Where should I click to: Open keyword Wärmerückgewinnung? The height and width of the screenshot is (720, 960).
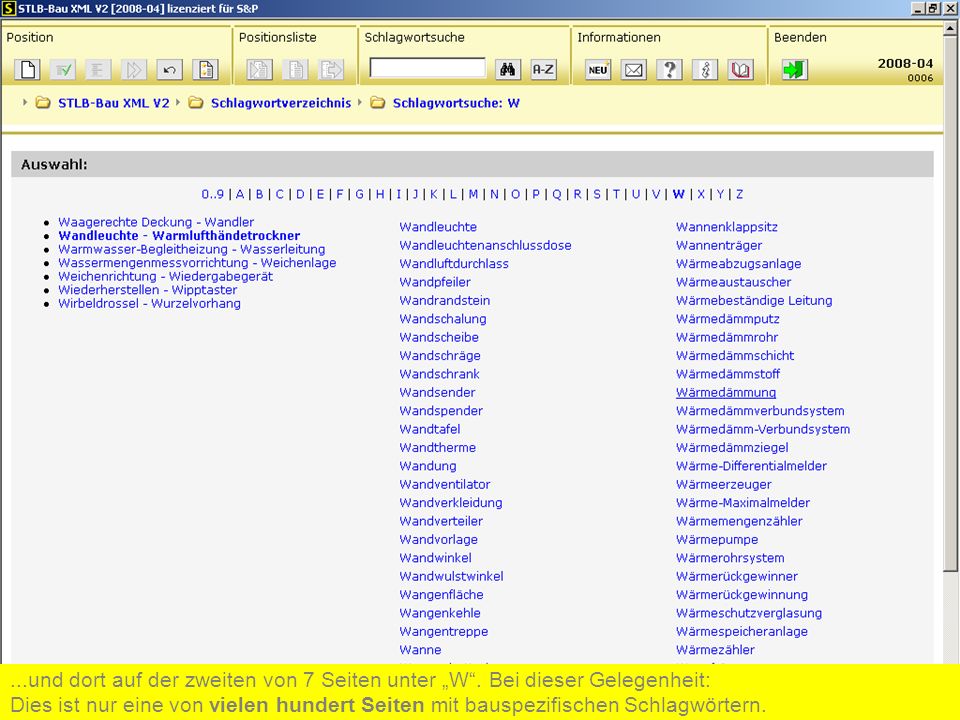coord(742,594)
